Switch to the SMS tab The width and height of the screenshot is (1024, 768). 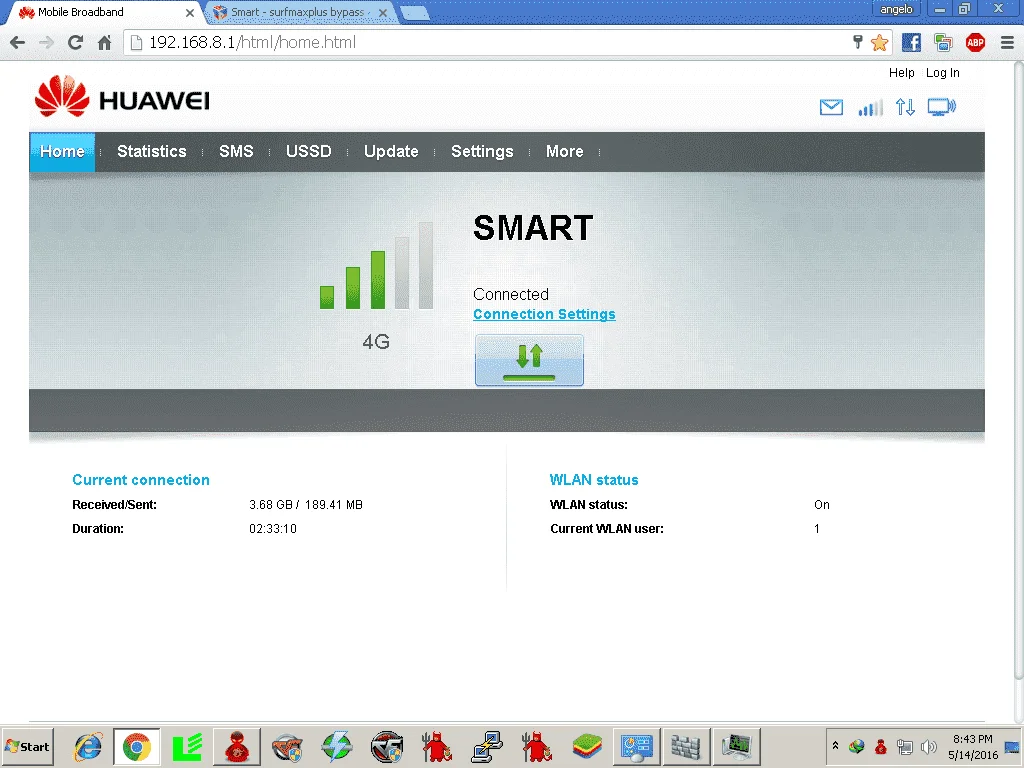coord(236,152)
